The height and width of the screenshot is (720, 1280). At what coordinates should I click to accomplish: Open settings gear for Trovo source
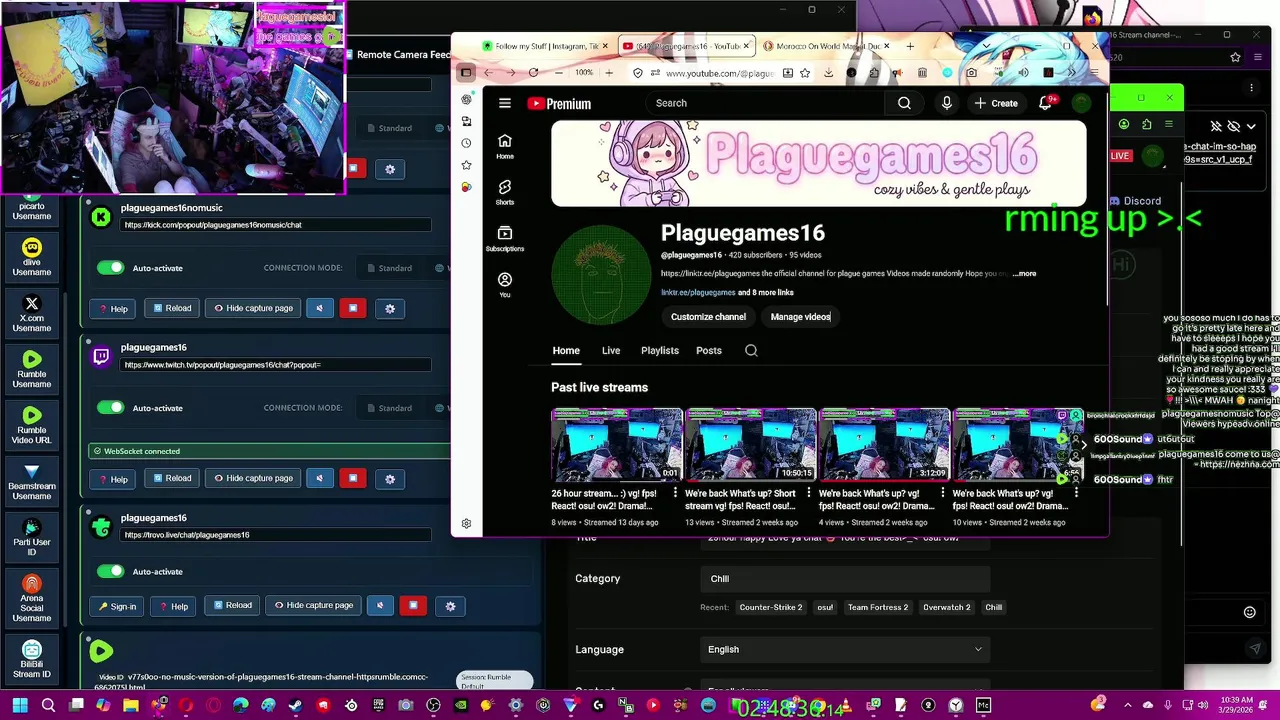coord(450,605)
